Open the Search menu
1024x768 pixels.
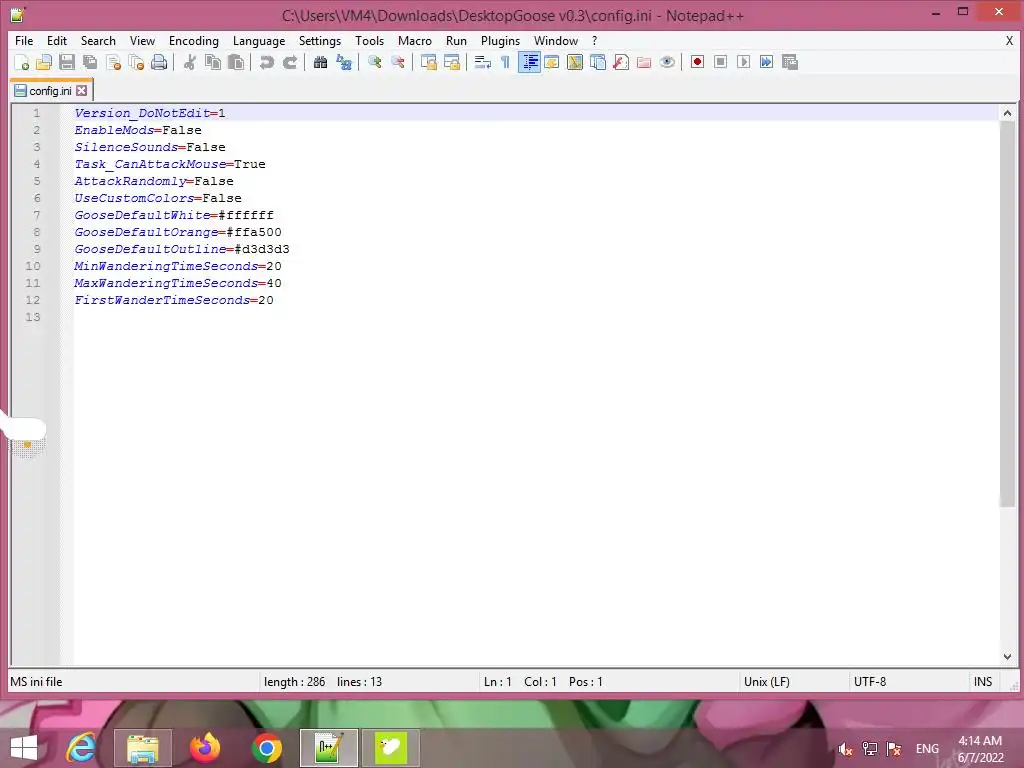(x=98, y=40)
